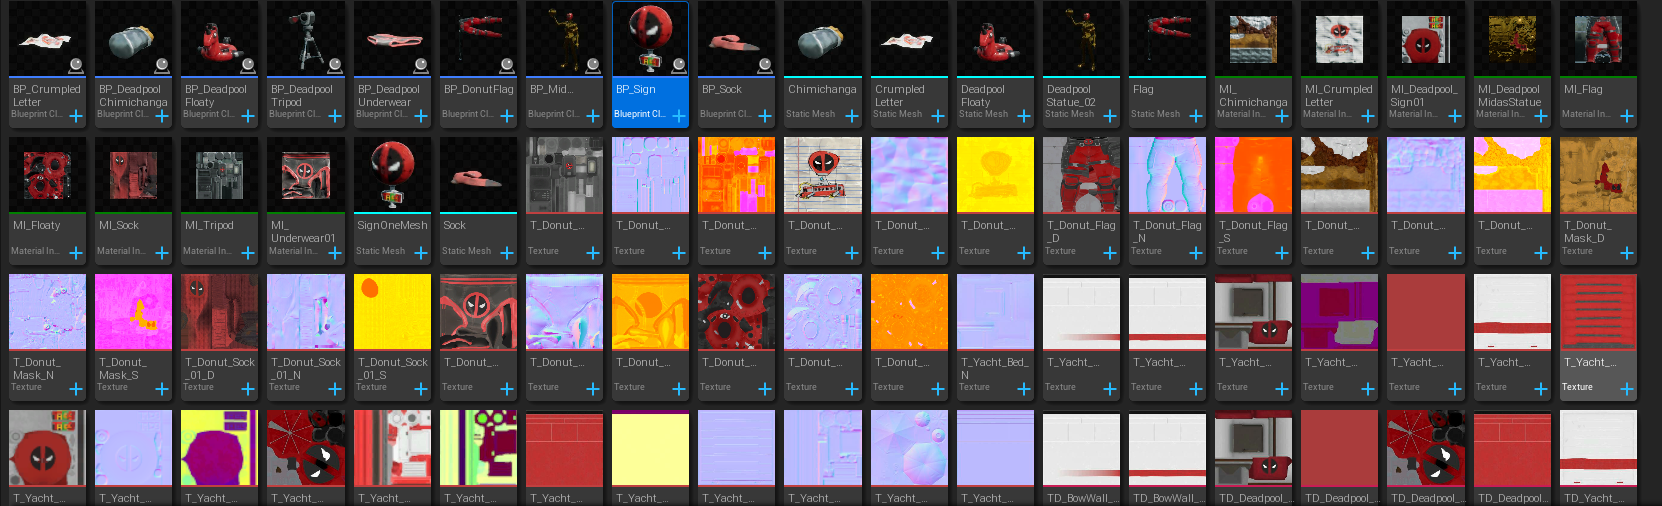
Task: Click the plus icon on T_Donut_Flag_N tile
Action: [x=1196, y=254]
